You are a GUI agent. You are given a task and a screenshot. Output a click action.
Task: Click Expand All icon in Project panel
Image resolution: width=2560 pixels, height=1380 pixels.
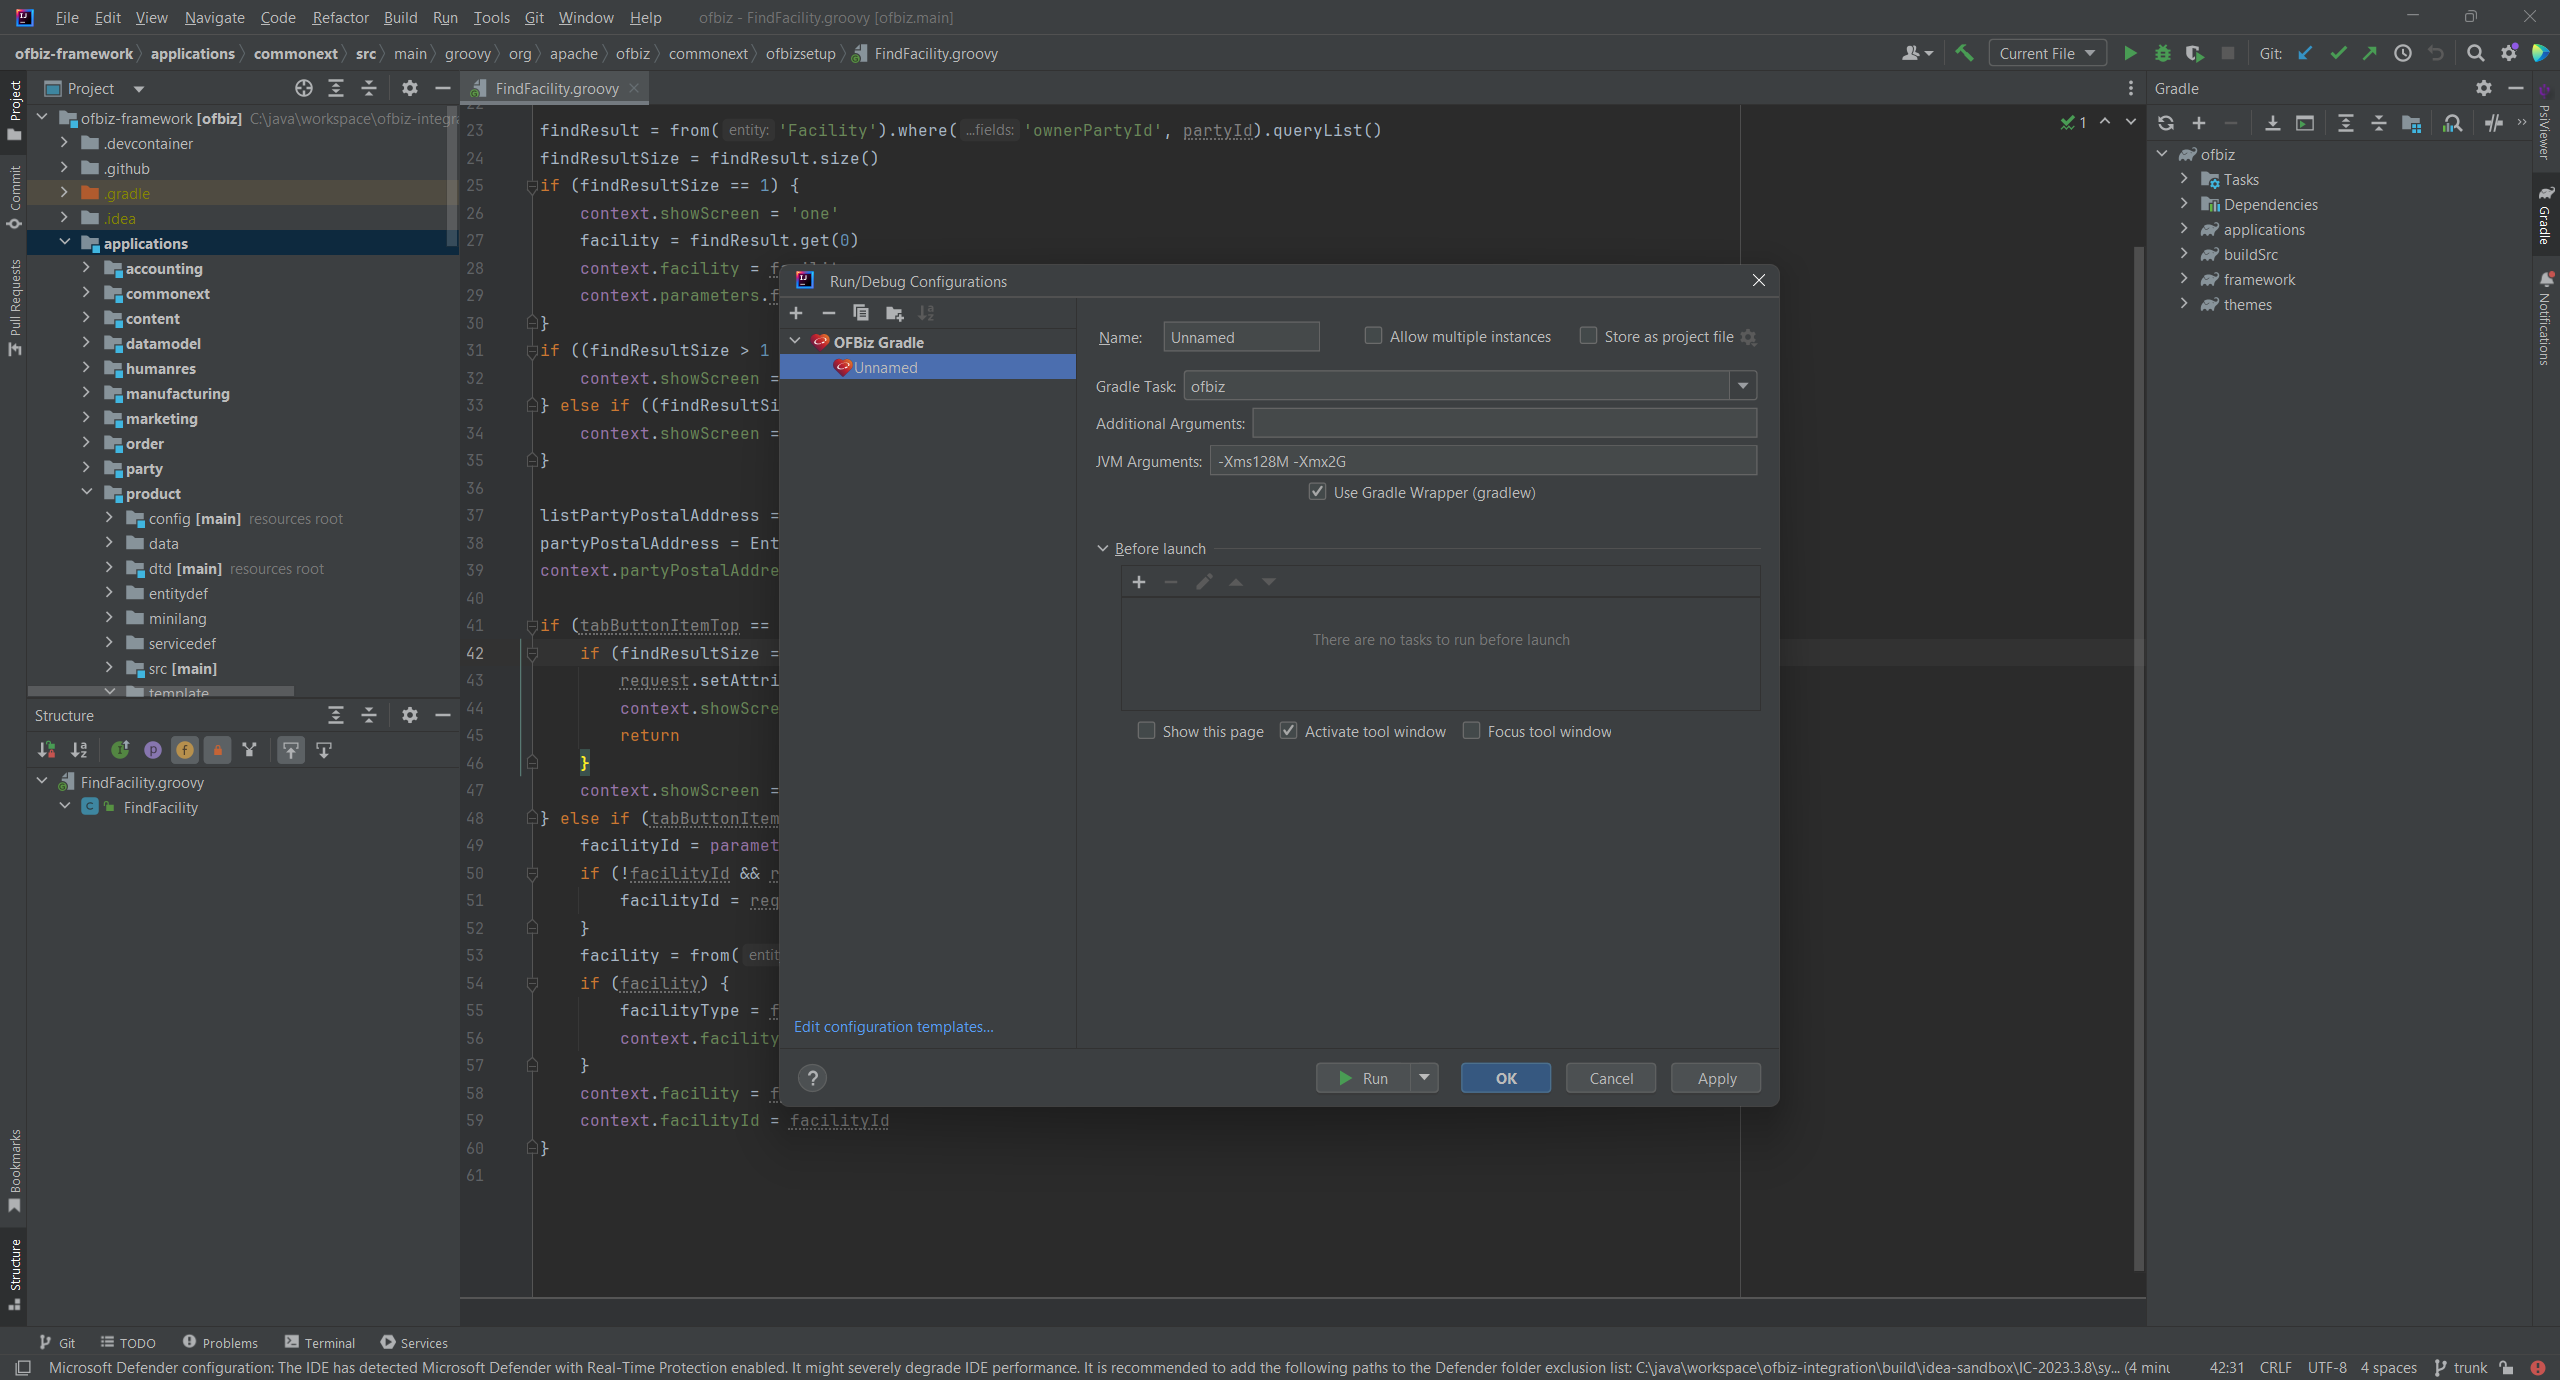(336, 88)
